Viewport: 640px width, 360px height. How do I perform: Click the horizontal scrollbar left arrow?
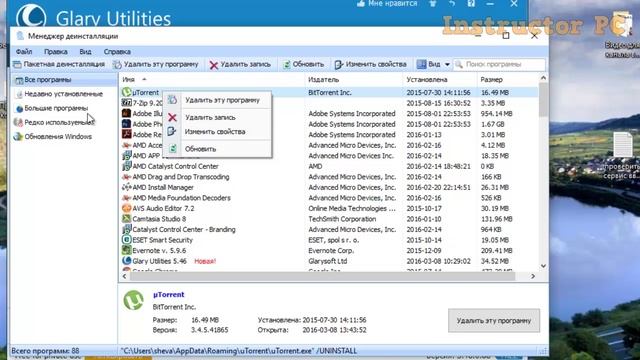point(124,276)
